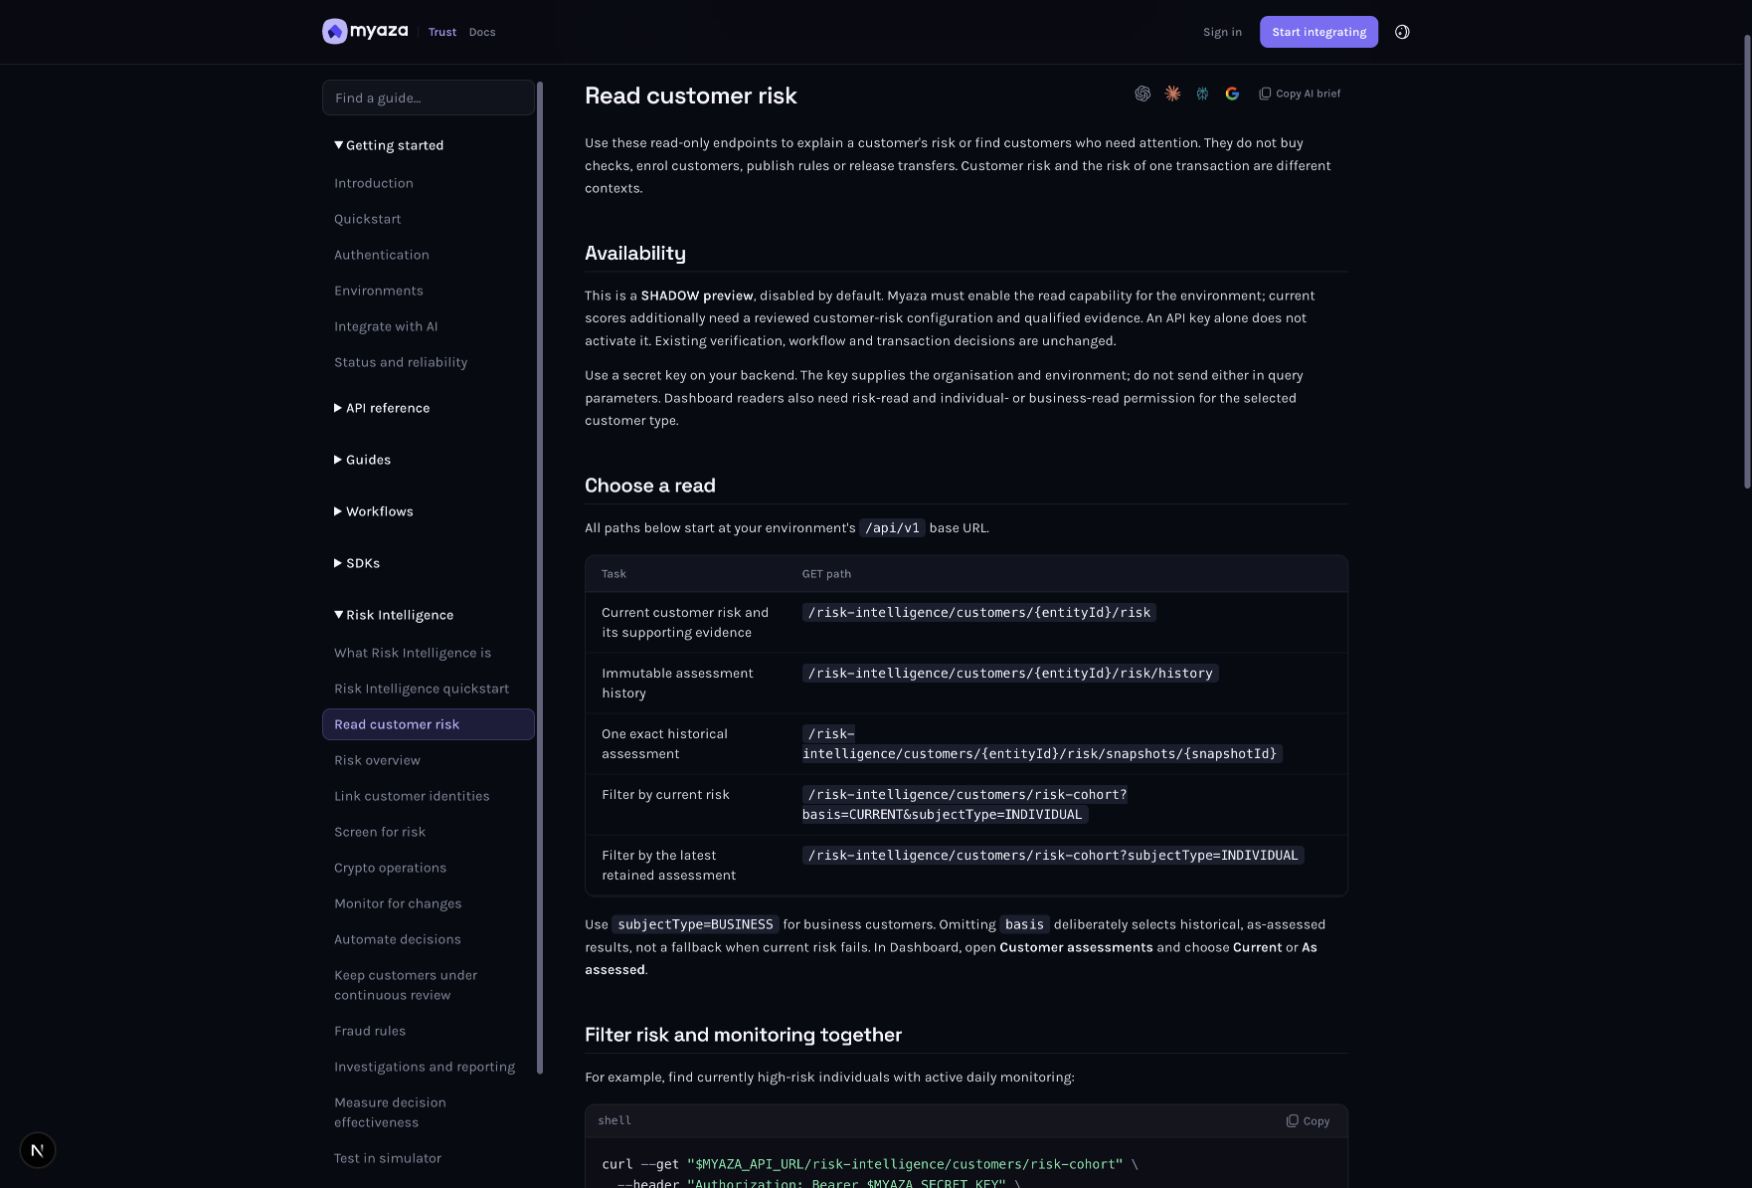The height and width of the screenshot is (1188, 1752).
Task: Switch to the Trust tab
Action: 442,32
